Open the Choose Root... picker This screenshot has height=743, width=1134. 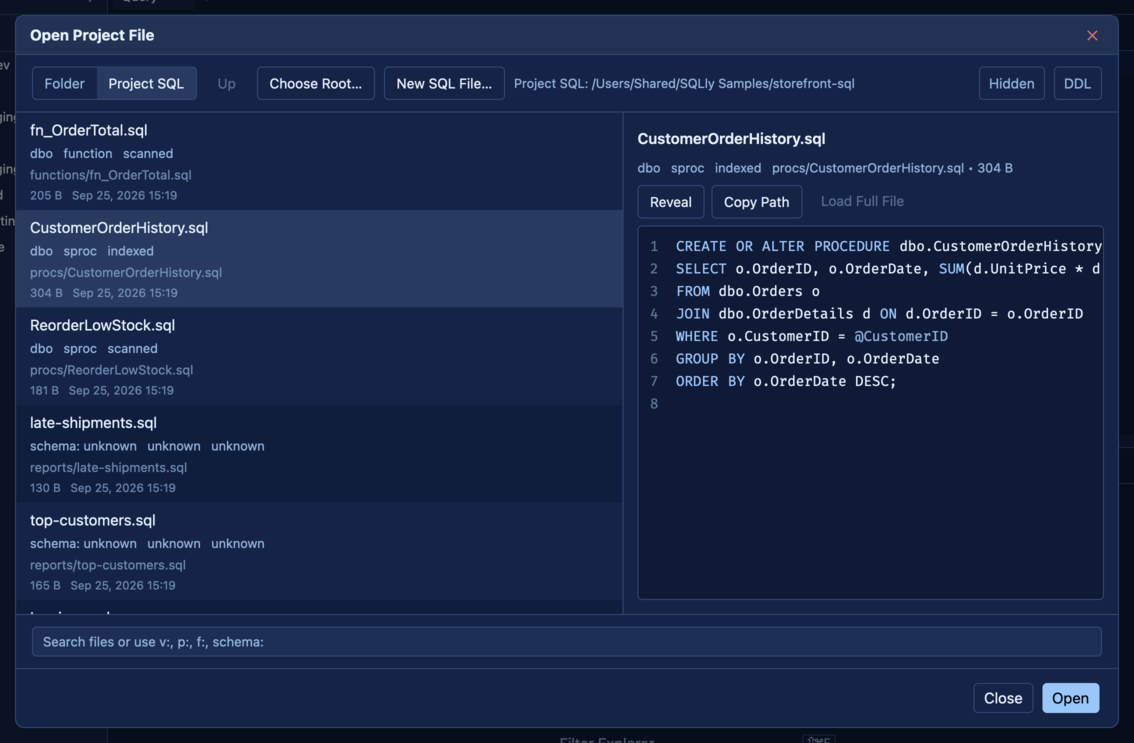pyautogui.click(x=315, y=83)
